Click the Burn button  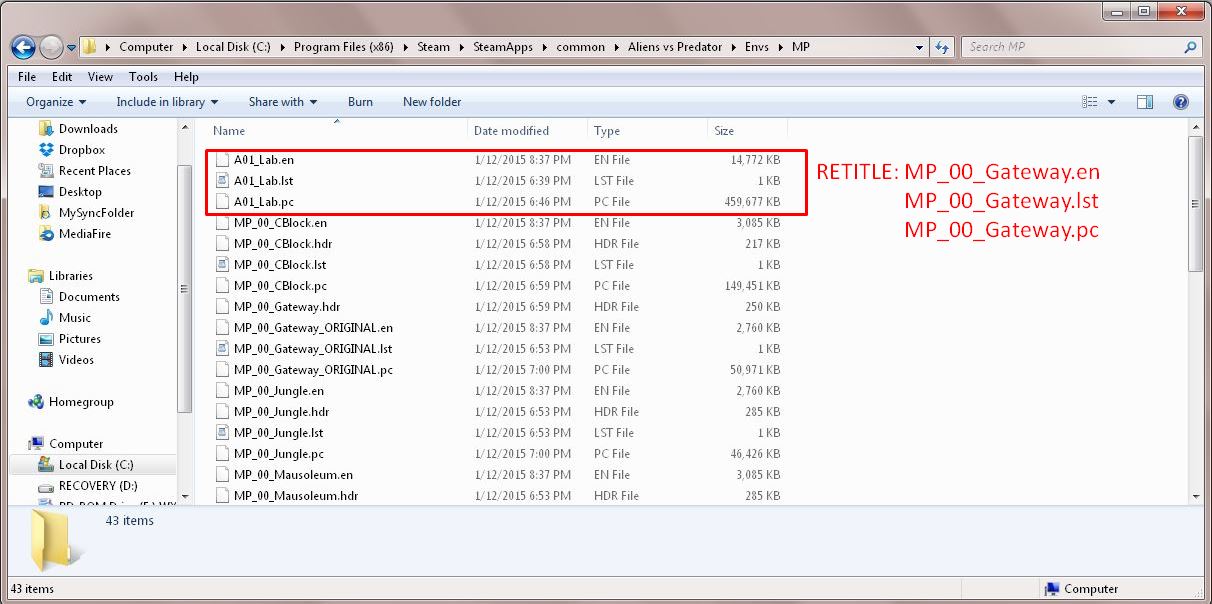pos(360,102)
